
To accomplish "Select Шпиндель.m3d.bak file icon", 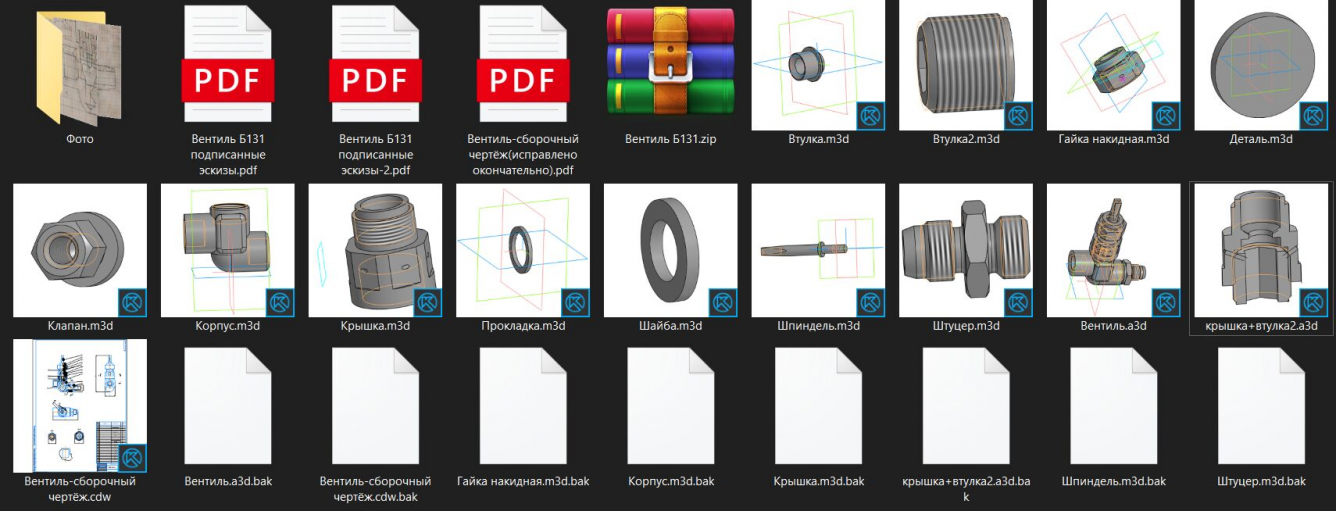I will (x=1113, y=405).
